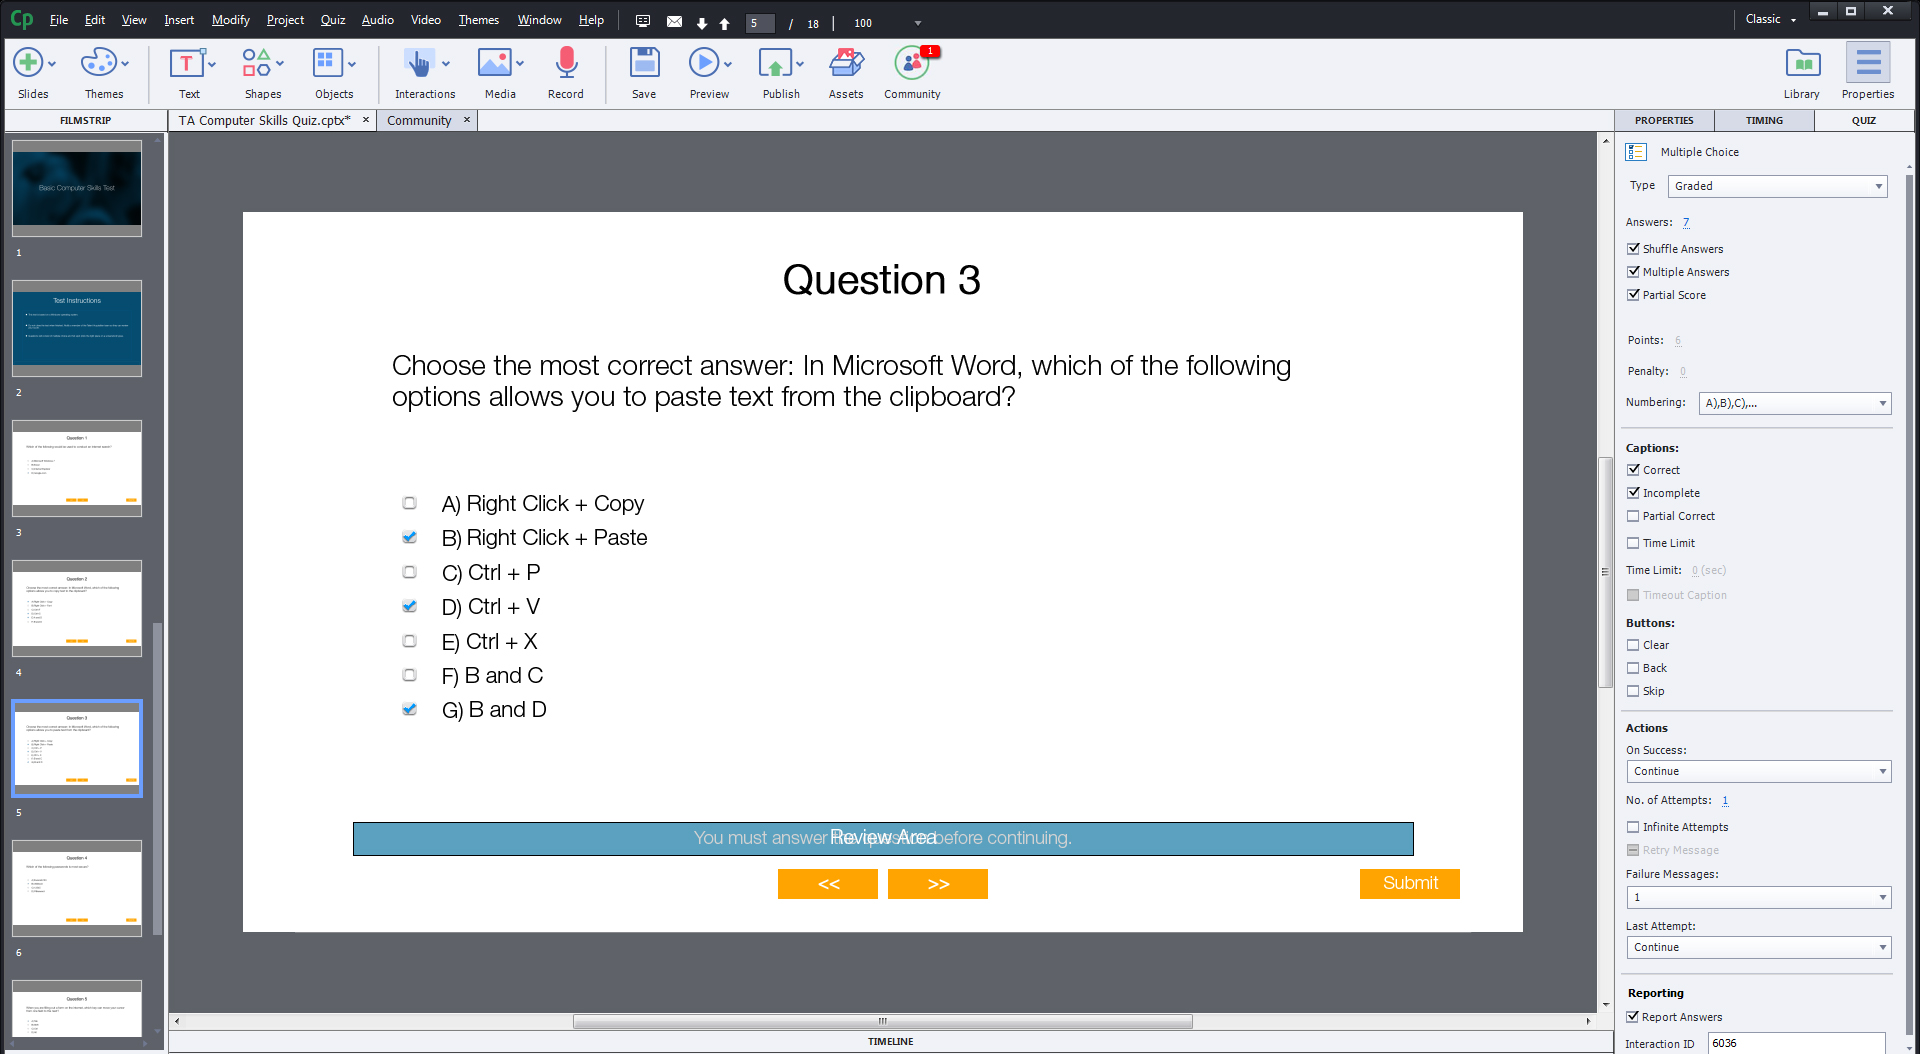Open the Publish toolbar icon
1920x1054 pixels.
[x=775, y=64]
